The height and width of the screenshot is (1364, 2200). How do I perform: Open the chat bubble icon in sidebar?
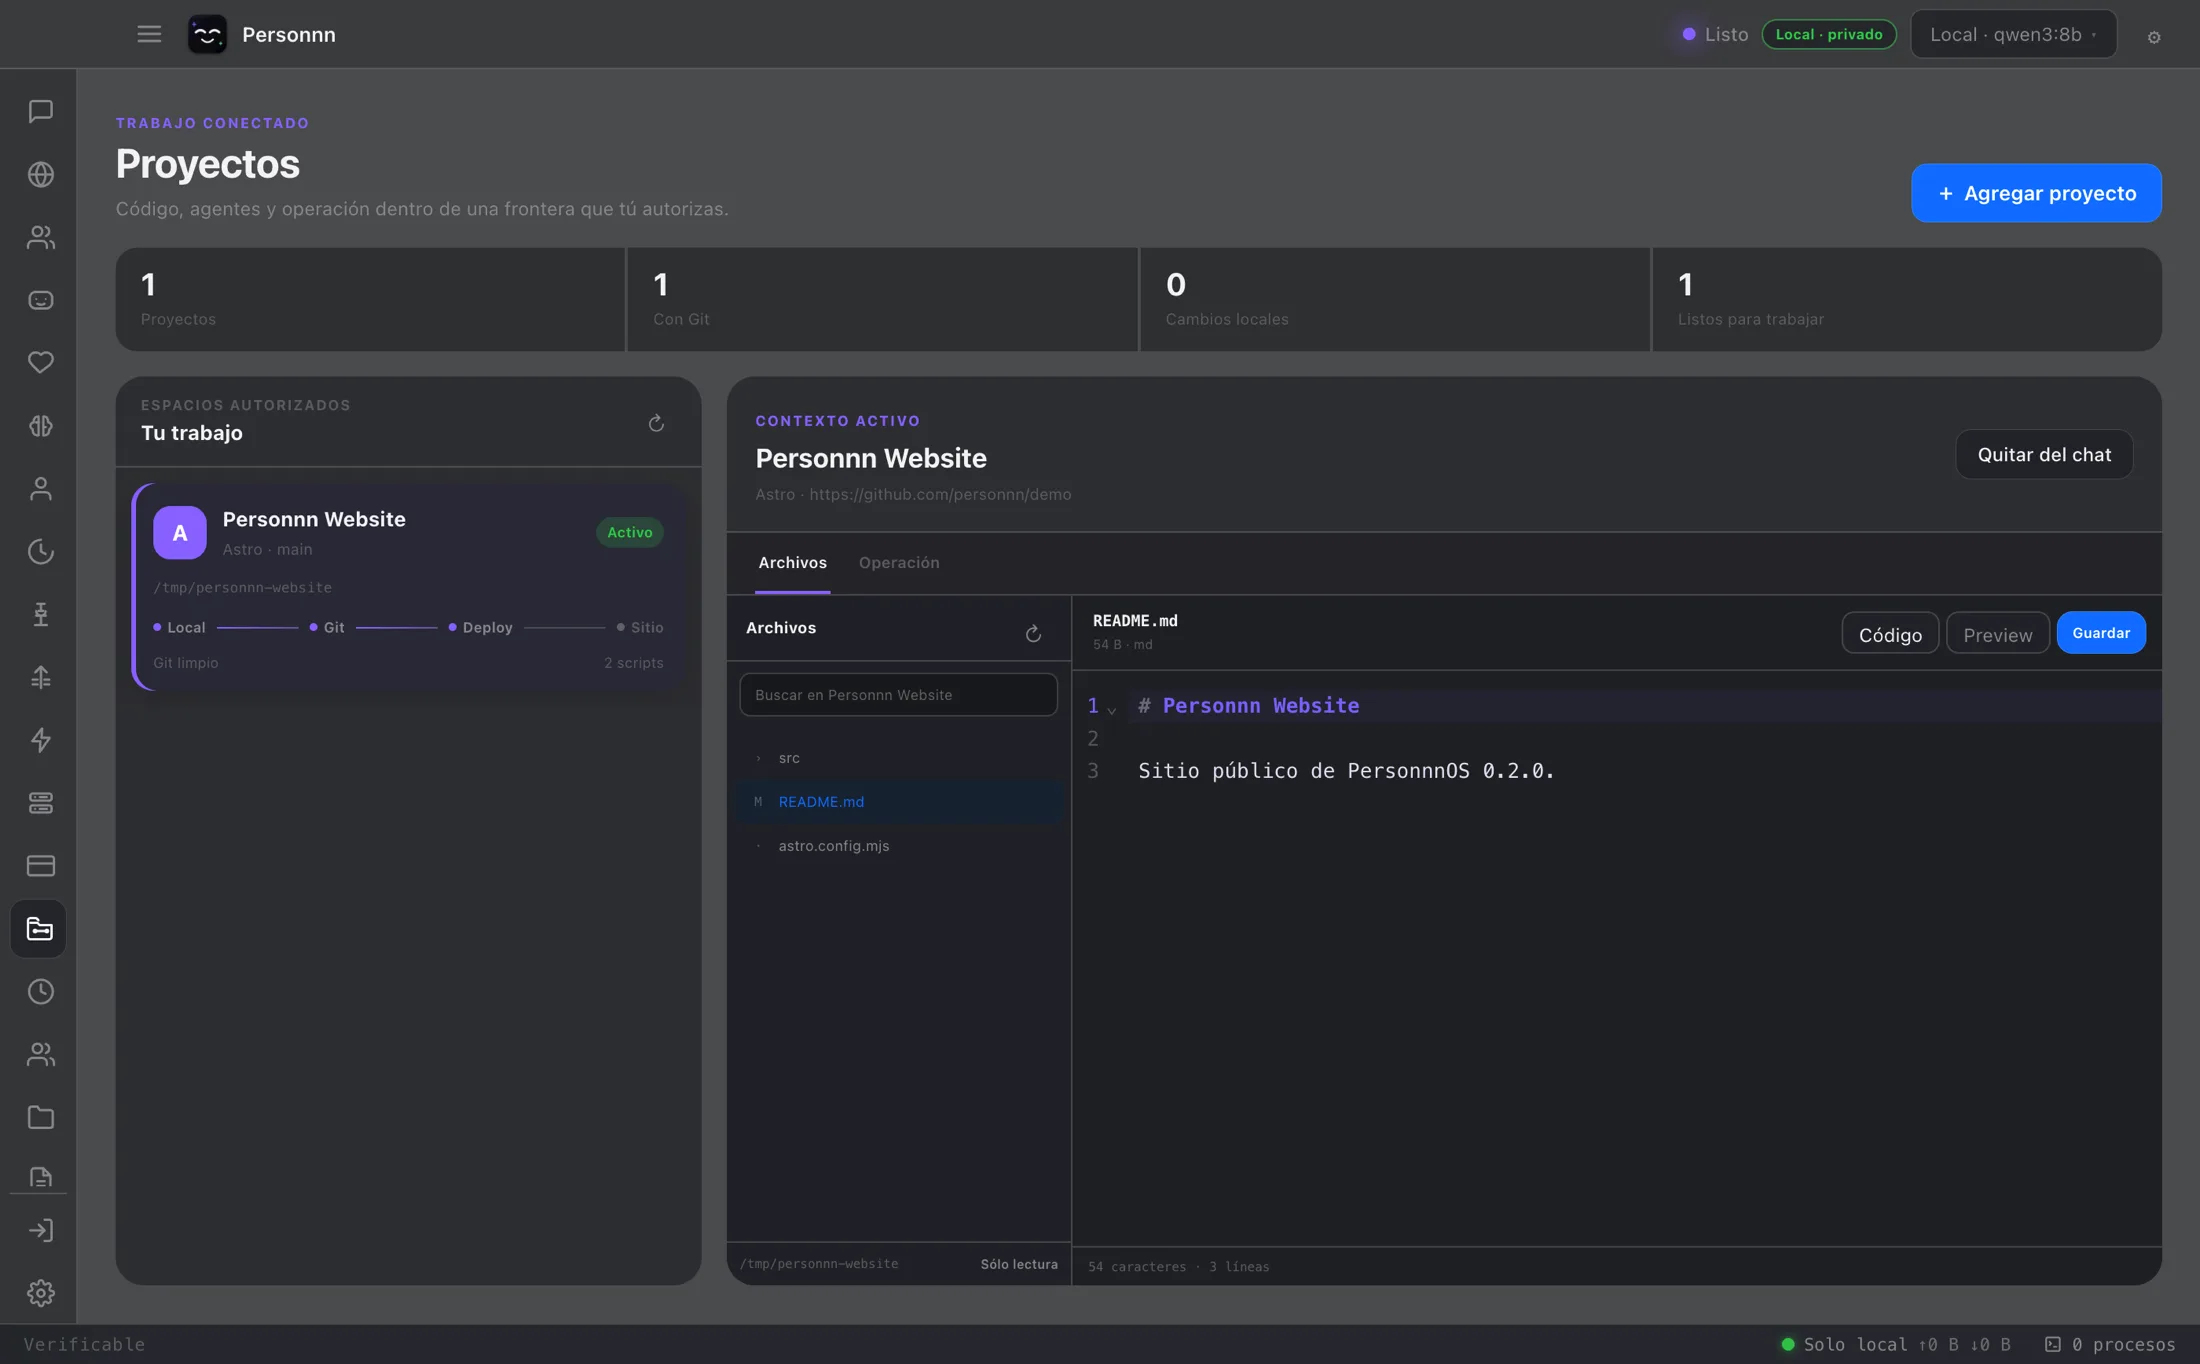[40, 111]
